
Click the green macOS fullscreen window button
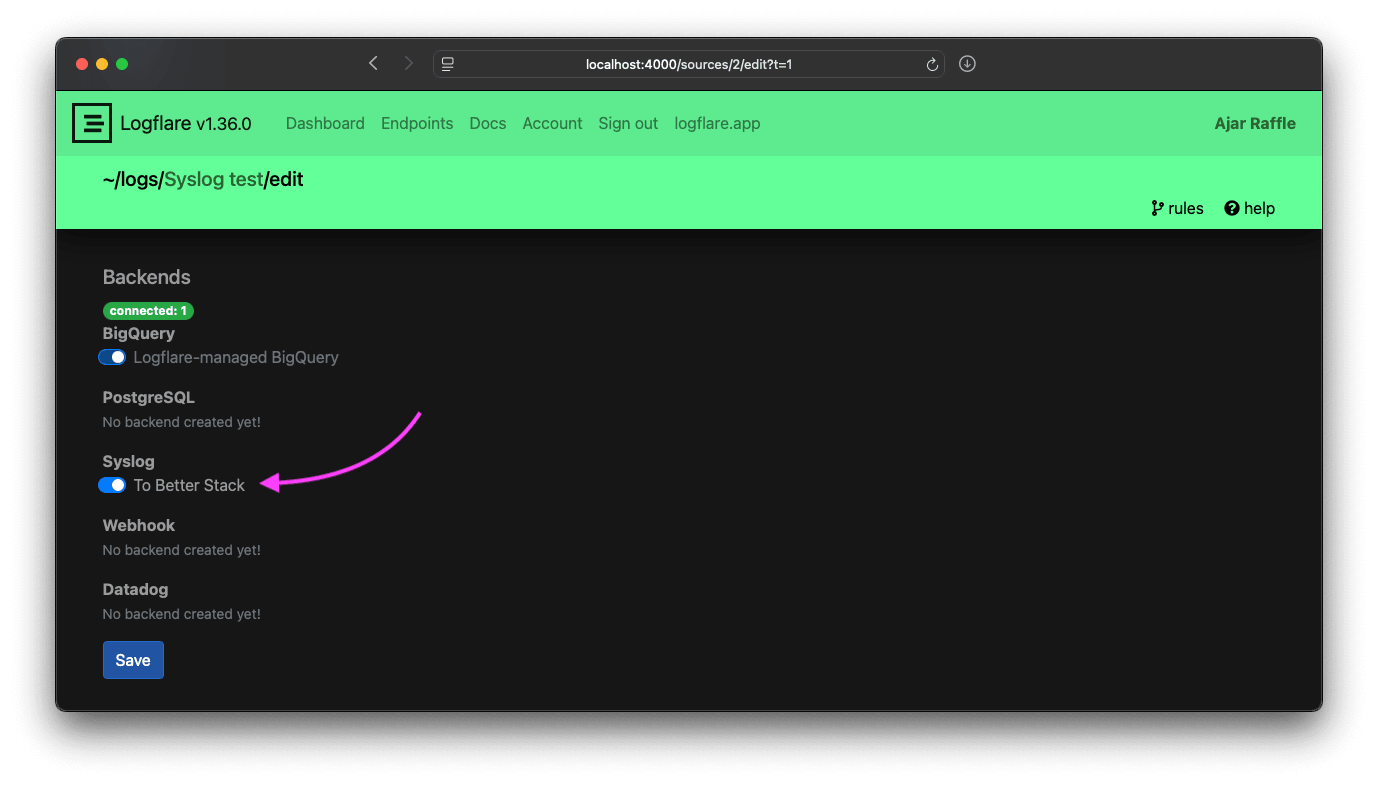point(122,64)
